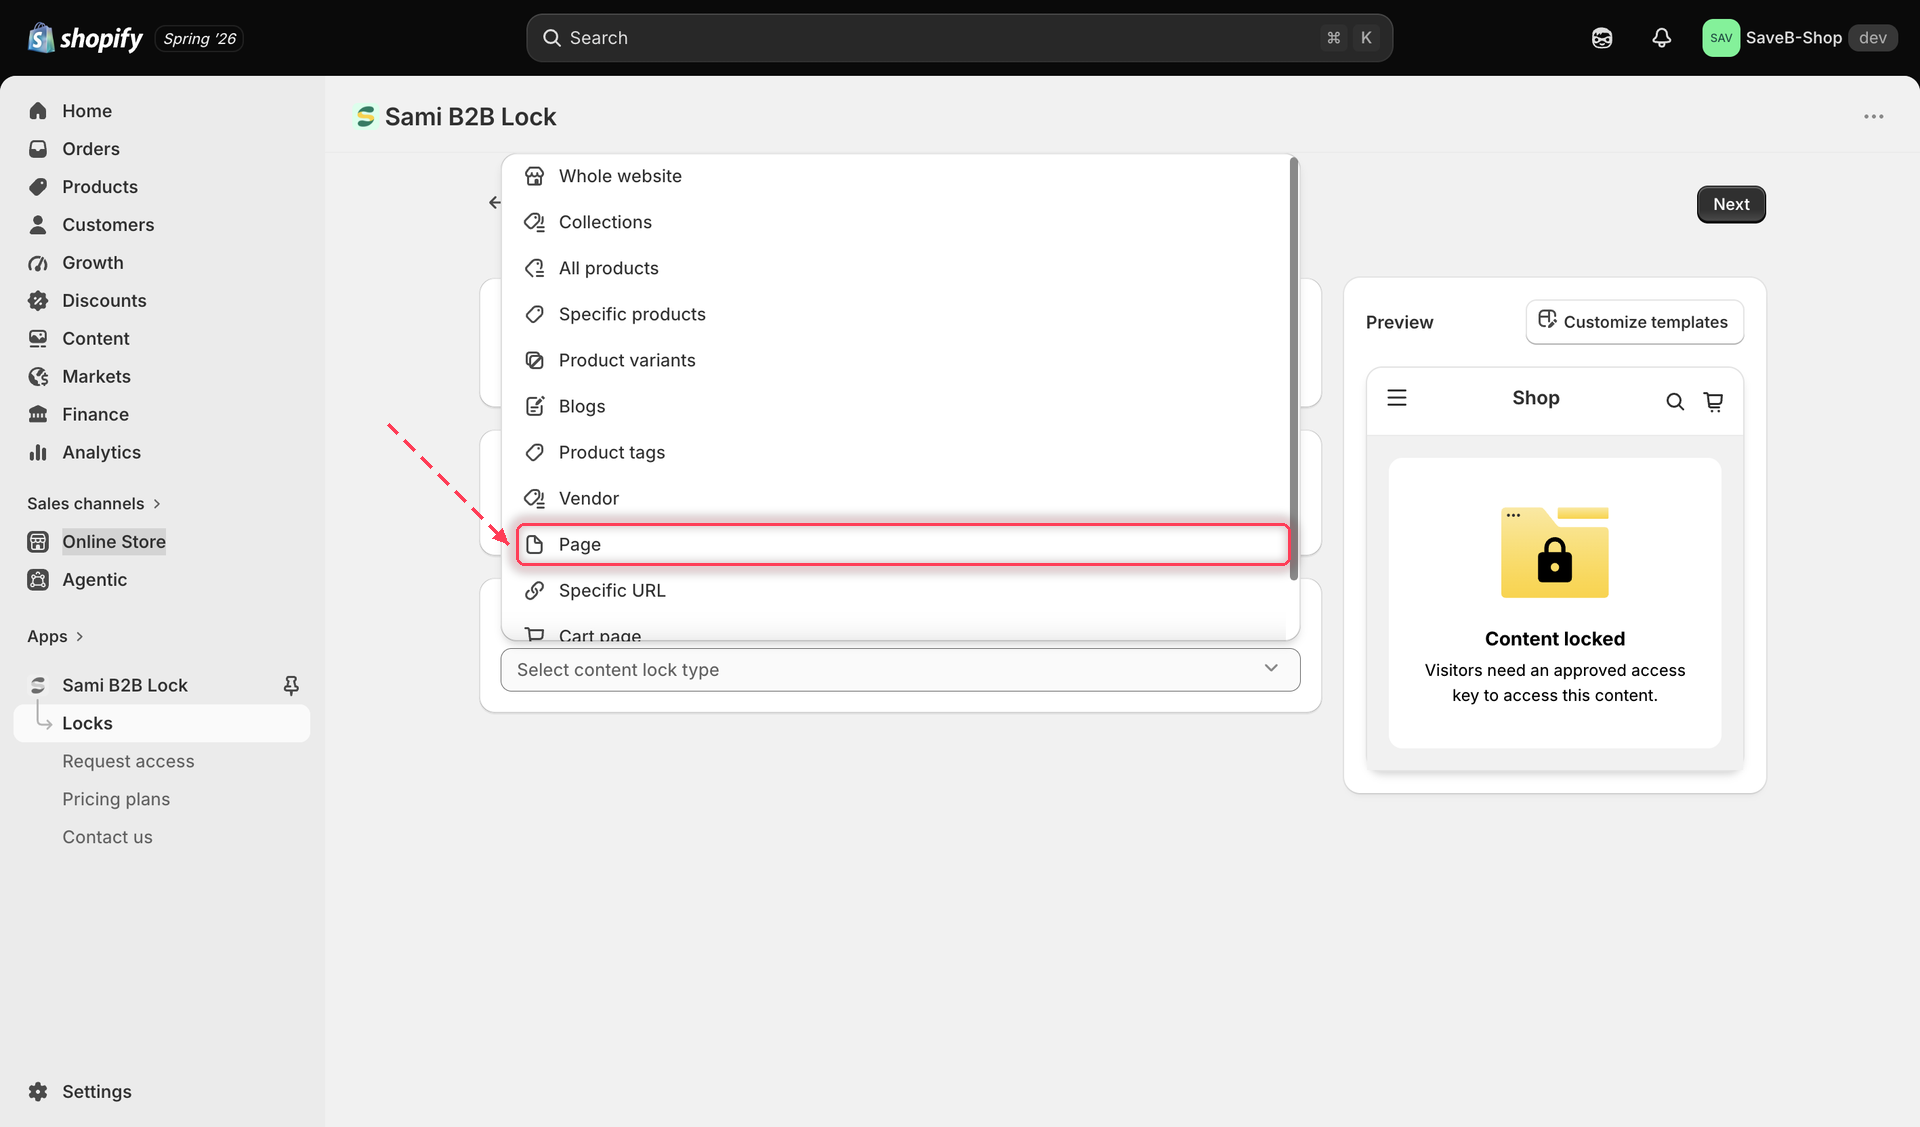Open Customers in the sidebar
The height and width of the screenshot is (1127, 1920).
pyautogui.click(x=108, y=225)
